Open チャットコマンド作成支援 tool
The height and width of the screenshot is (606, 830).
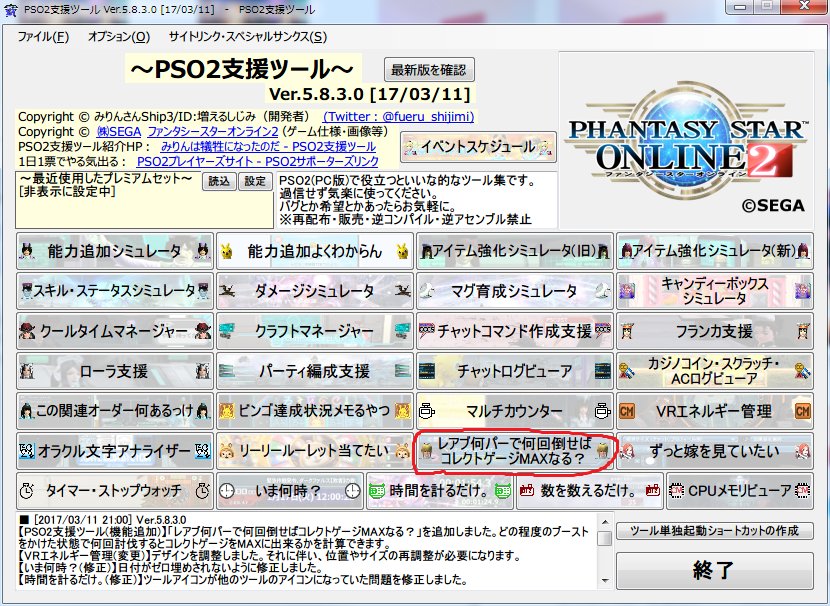(515, 331)
